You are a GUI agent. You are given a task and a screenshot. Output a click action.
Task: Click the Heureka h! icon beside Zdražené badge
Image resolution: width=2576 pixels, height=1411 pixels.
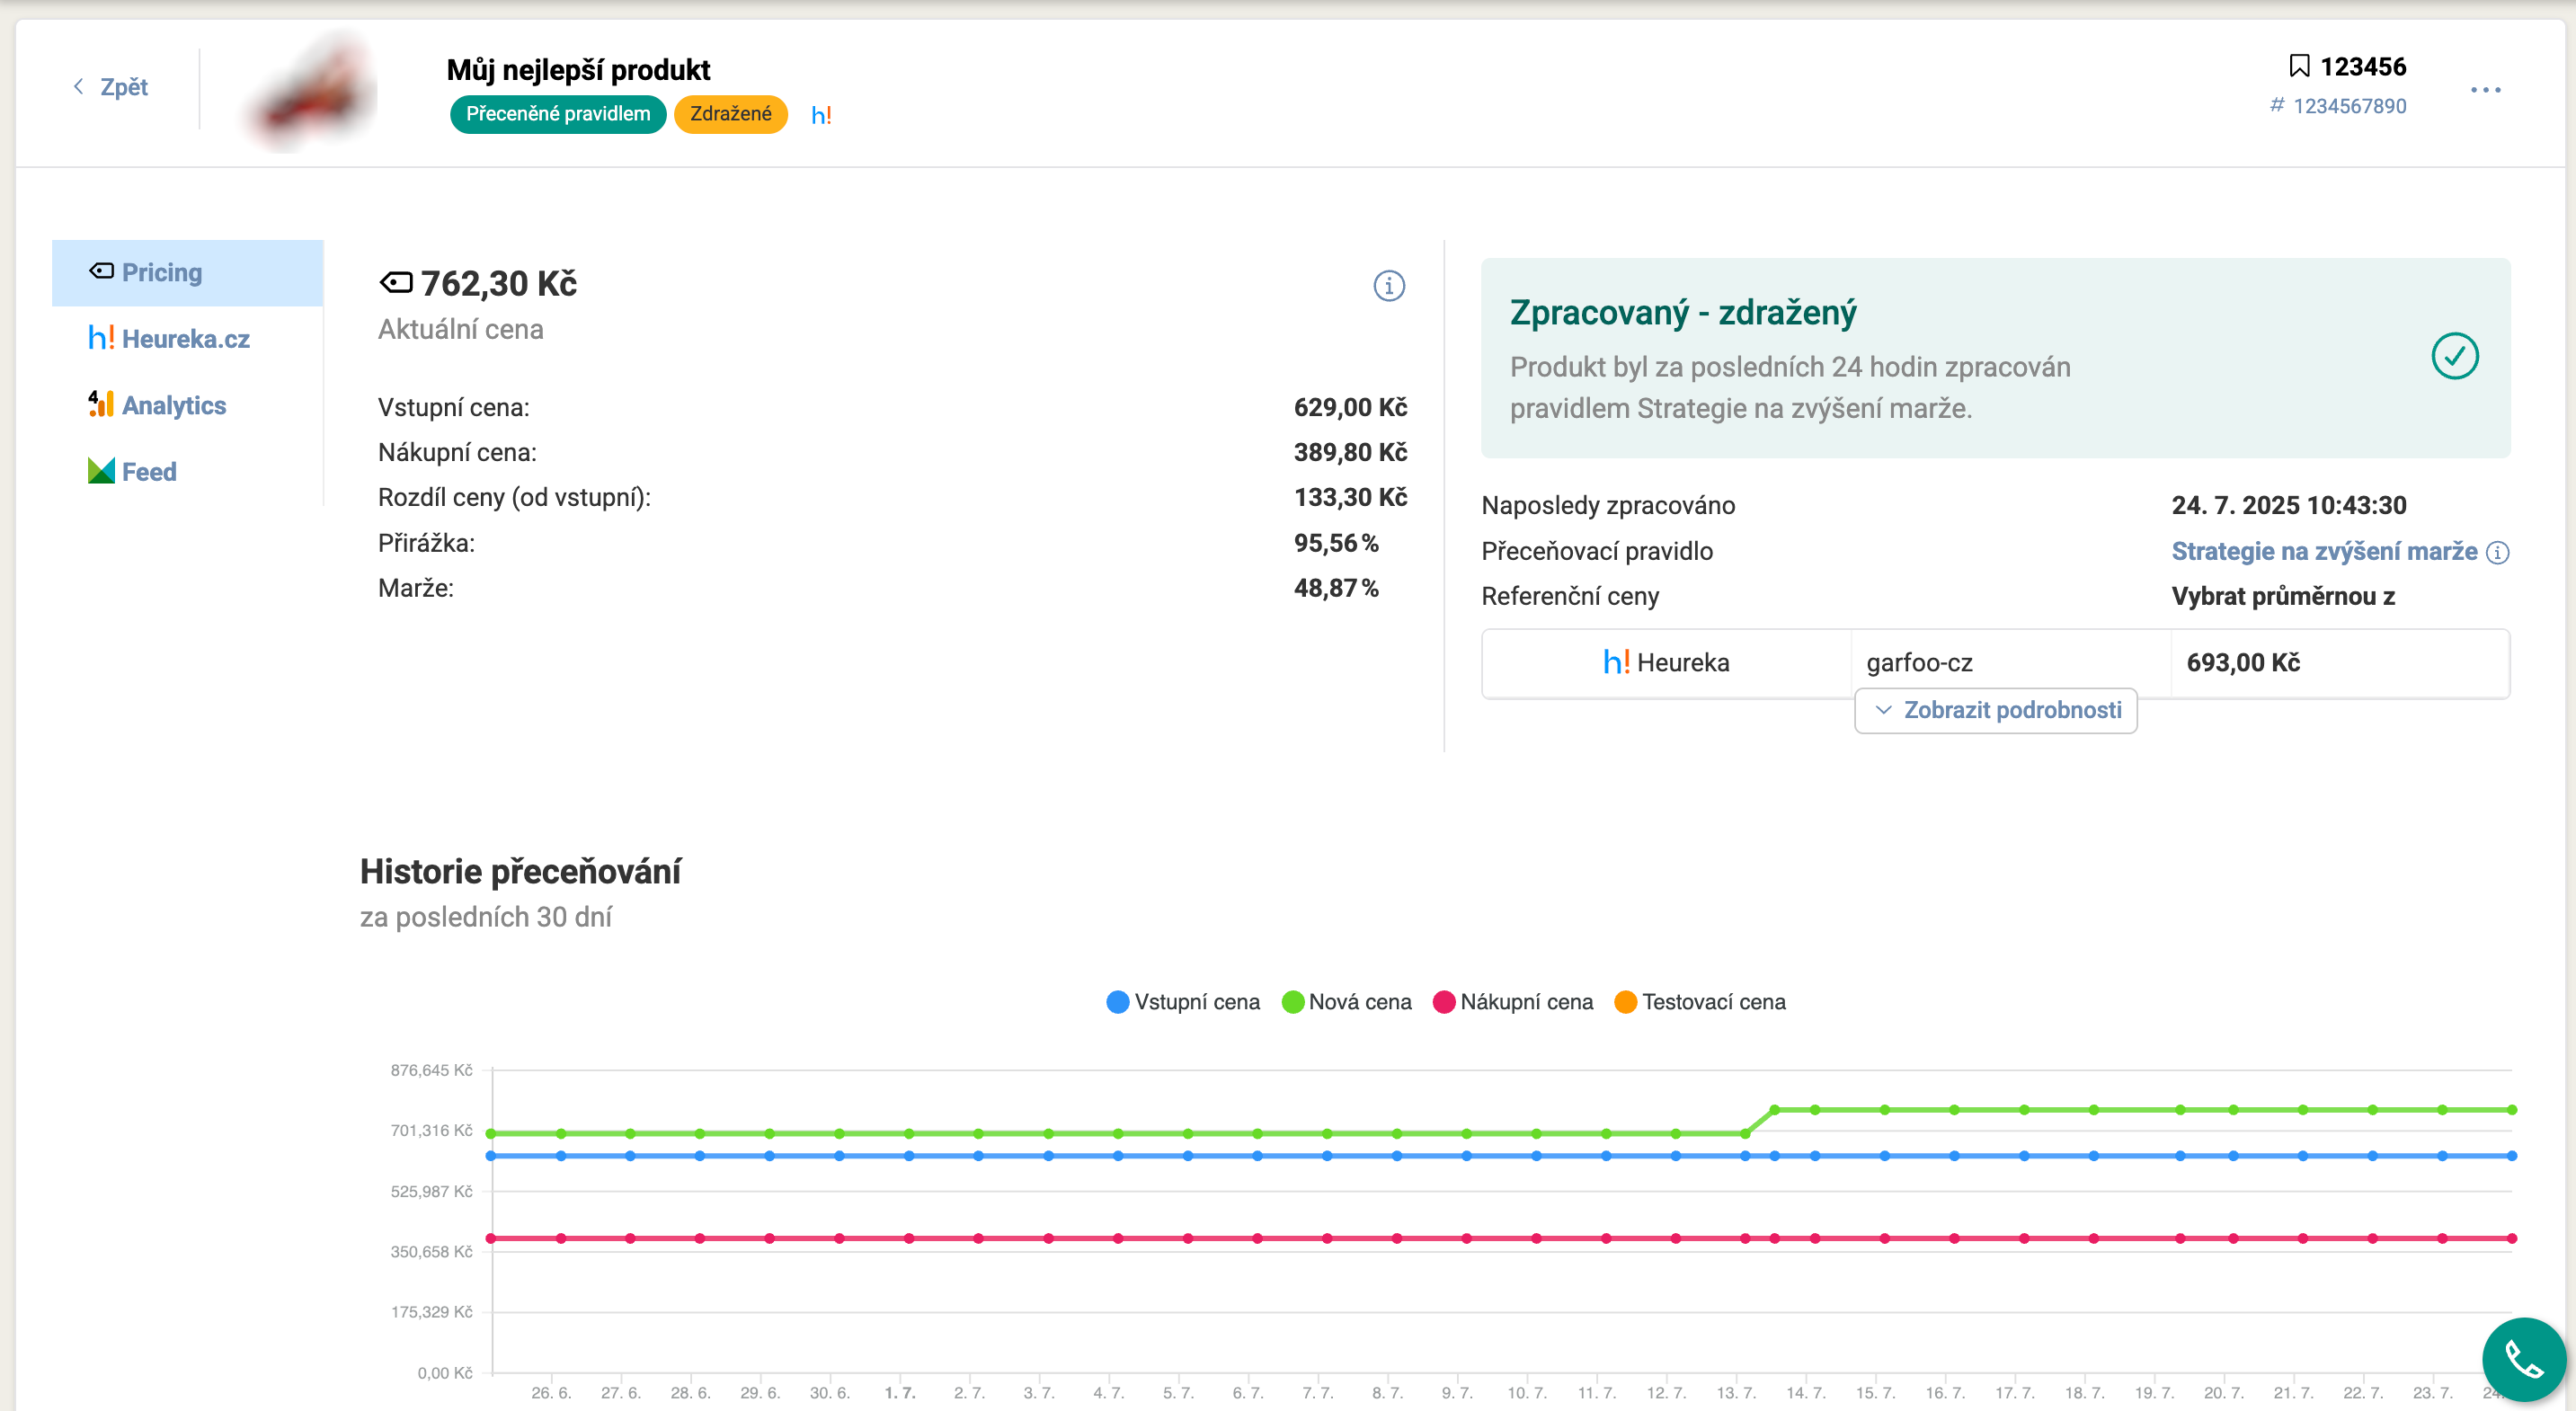point(821,115)
